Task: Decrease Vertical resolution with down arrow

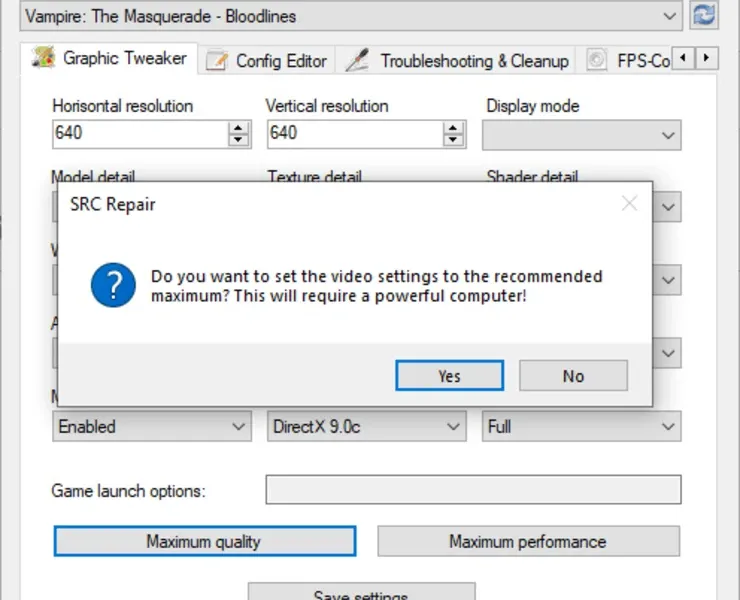Action: pos(453,140)
